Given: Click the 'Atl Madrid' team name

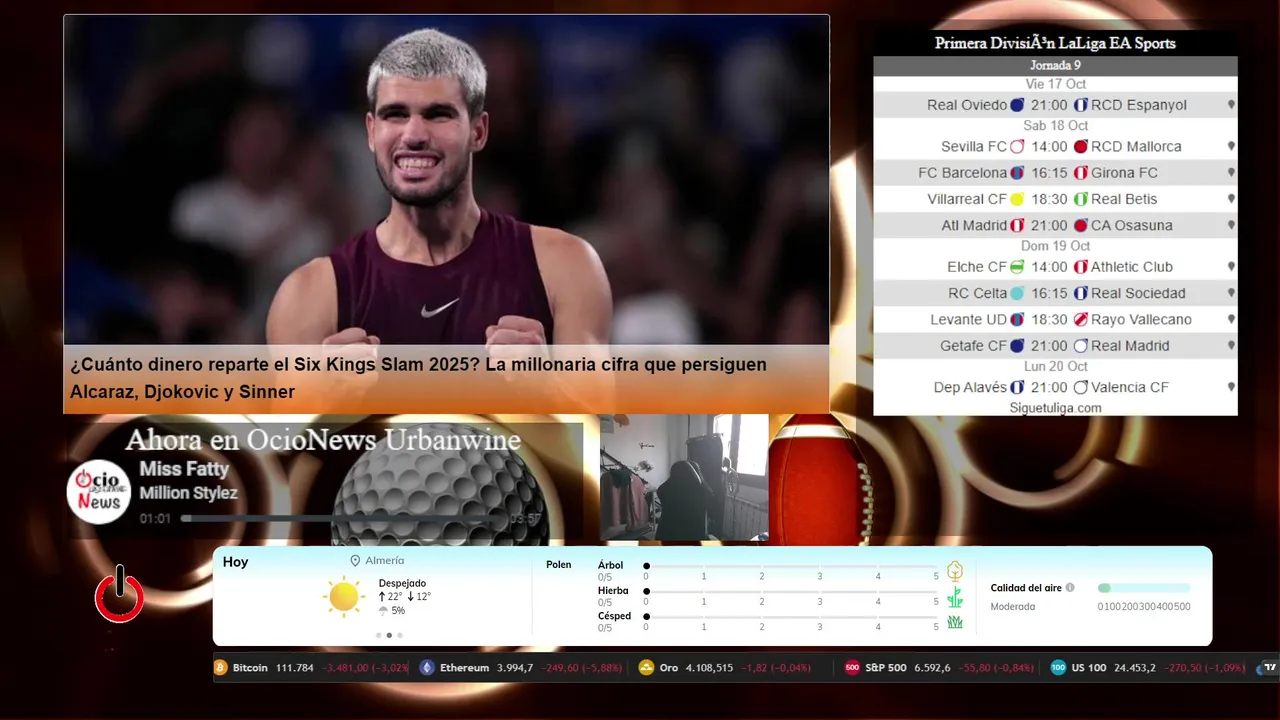Looking at the screenshot, I should coord(974,226).
